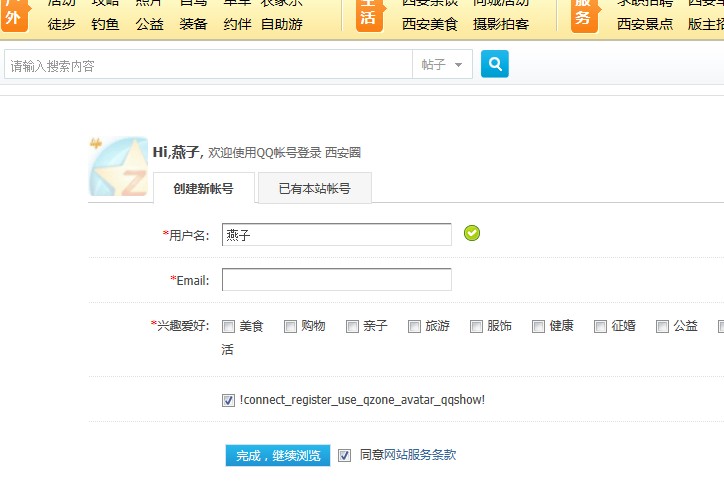Open the 网站服务条款 link
Viewport: 724px width, 487px height.
[x=420, y=455]
